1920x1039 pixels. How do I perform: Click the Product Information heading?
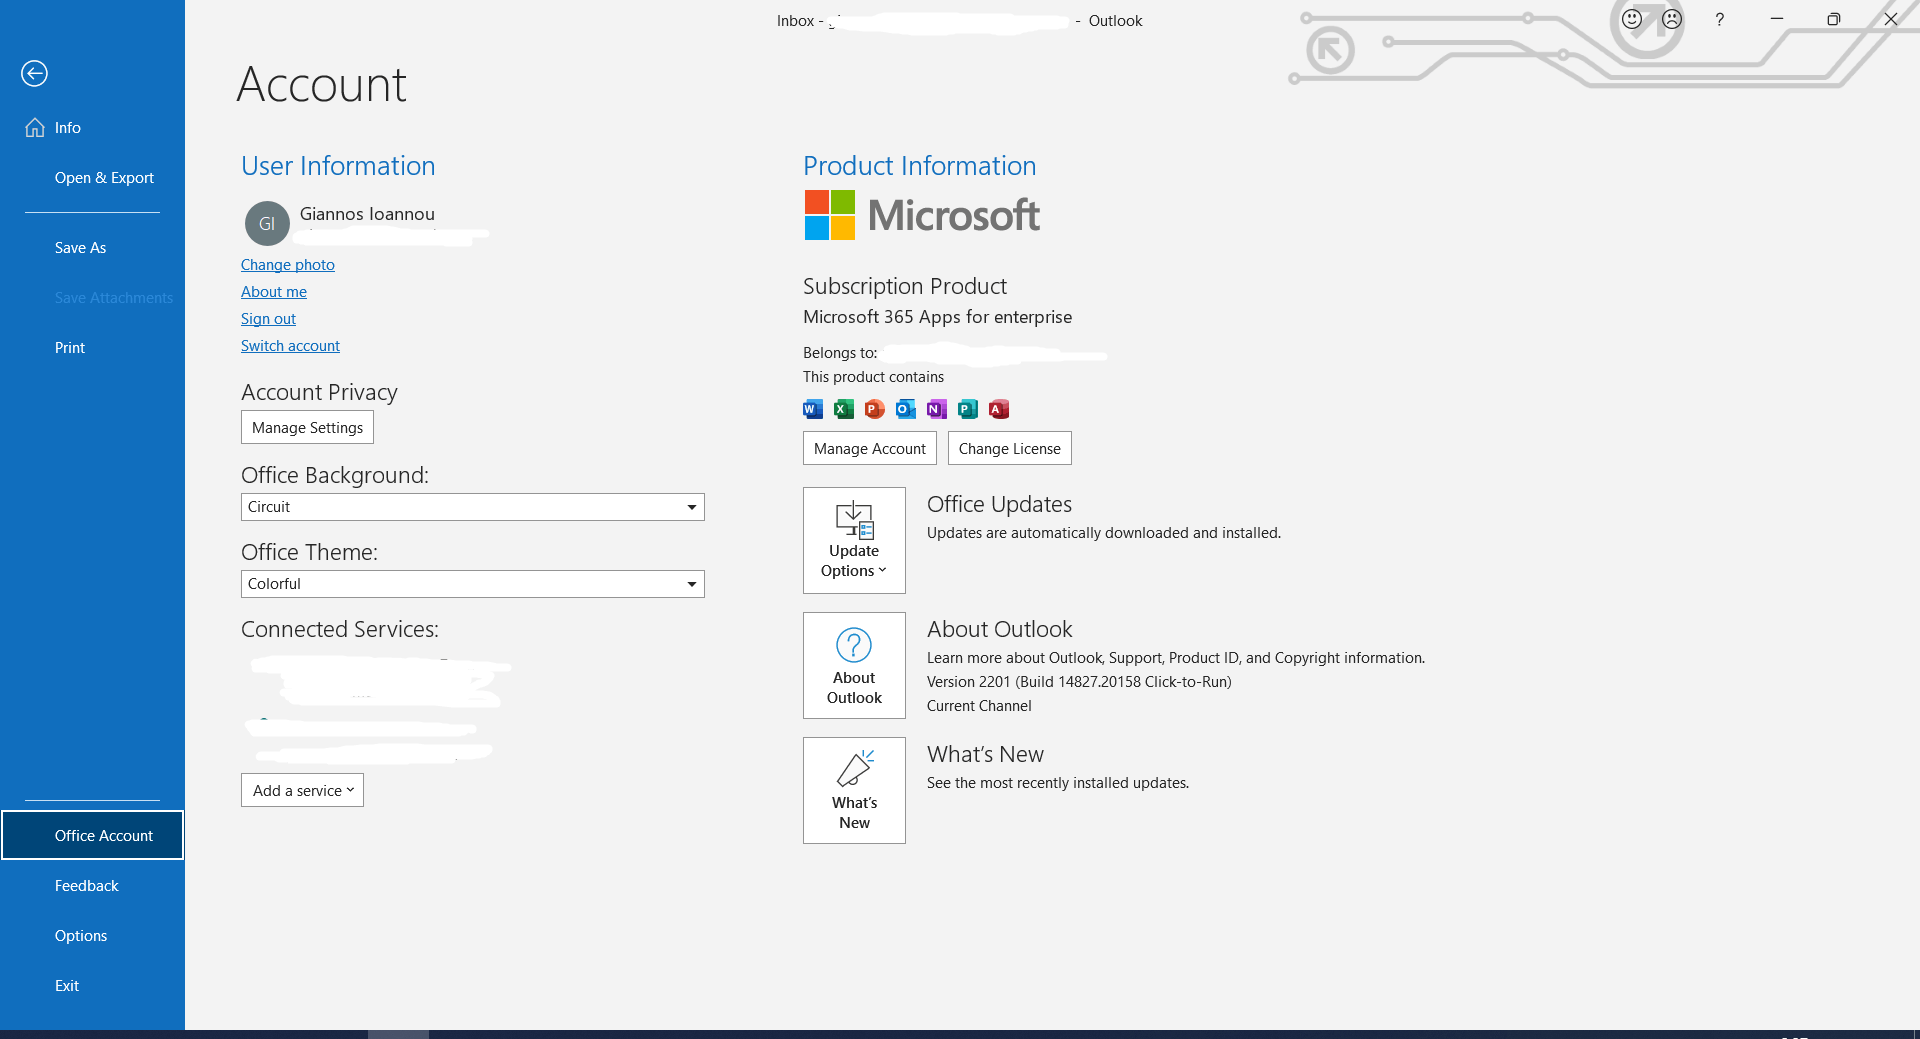coord(919,166)
